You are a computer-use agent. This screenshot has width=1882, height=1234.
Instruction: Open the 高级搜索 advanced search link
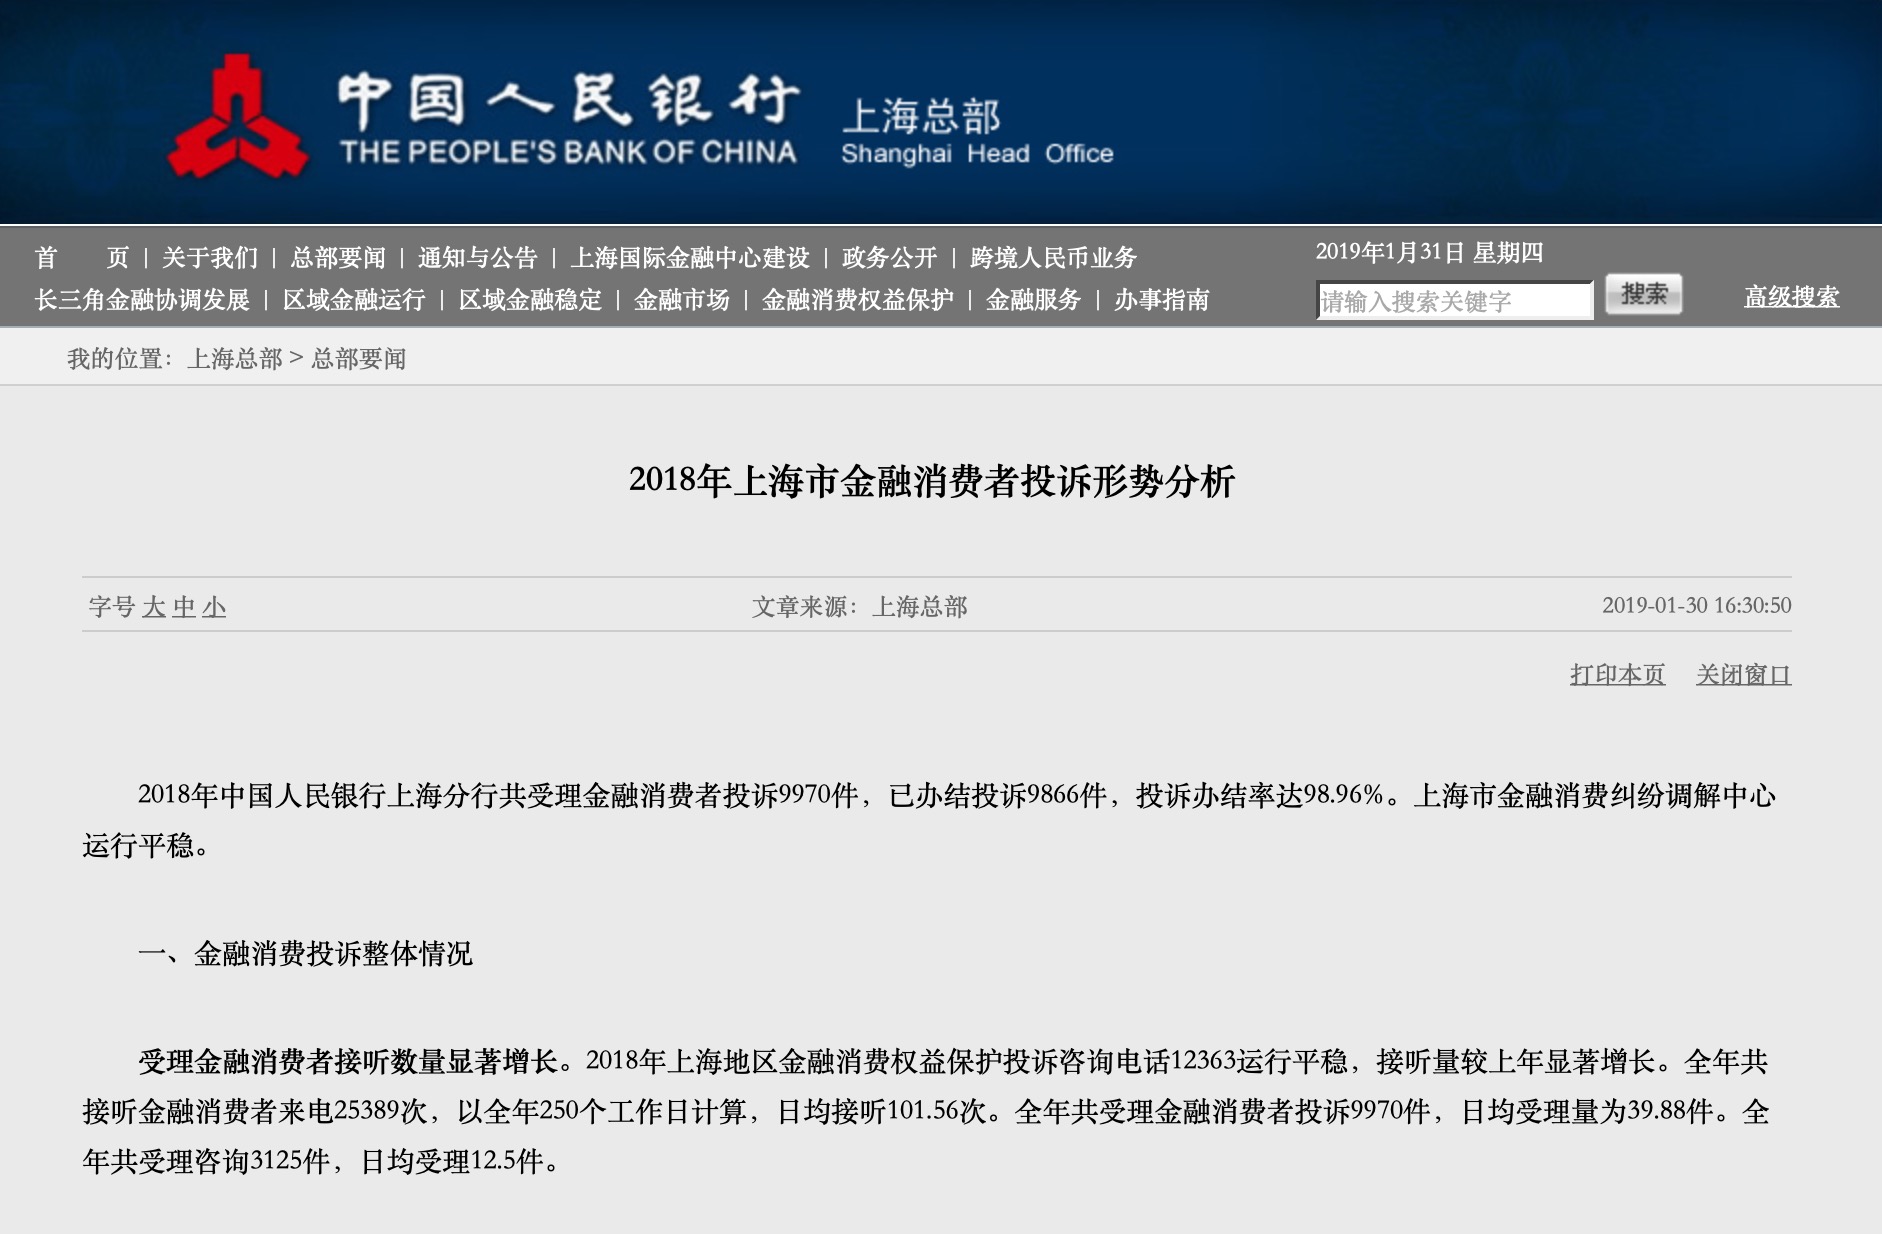point(1792,297)
